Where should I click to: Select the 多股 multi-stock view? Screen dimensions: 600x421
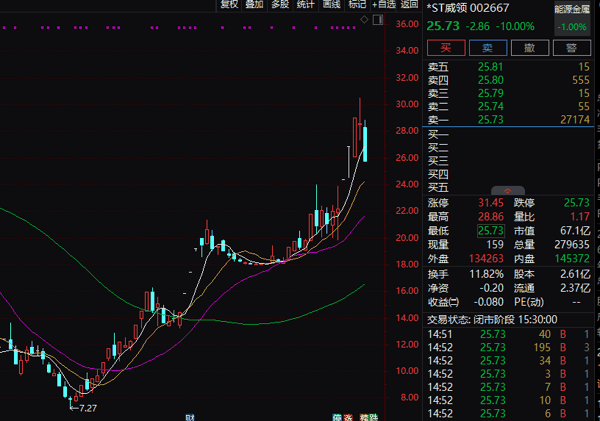(x=280, y=4)
